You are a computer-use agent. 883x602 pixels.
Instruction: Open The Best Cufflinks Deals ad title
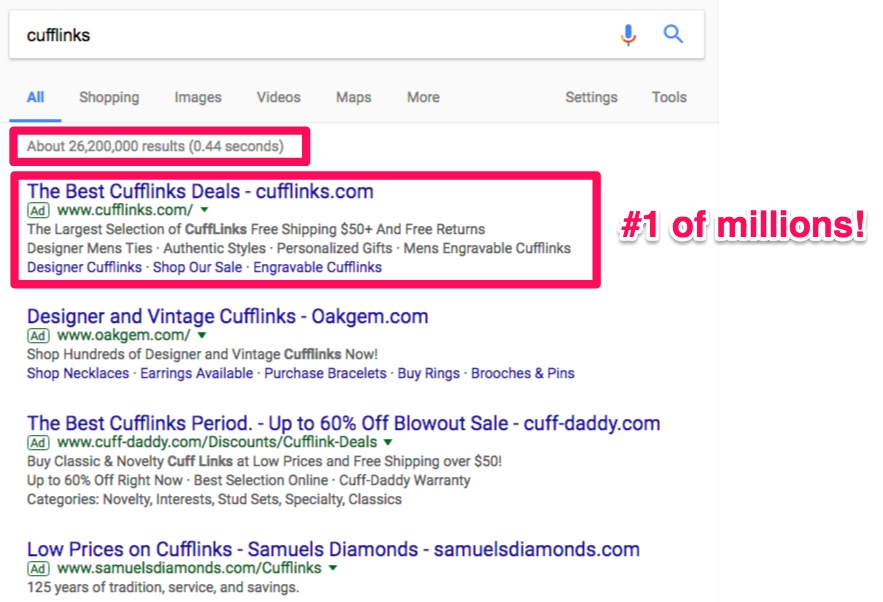click(x=200, y=191)
